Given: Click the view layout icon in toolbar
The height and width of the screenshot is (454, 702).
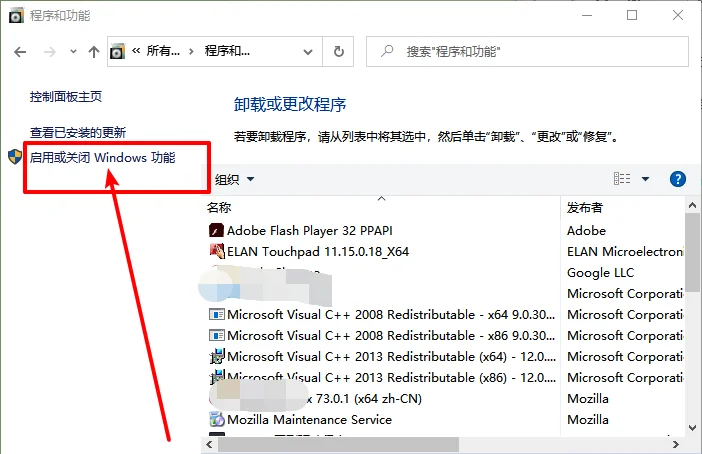Looking at the screenshot, I should (x=622, y=179).
